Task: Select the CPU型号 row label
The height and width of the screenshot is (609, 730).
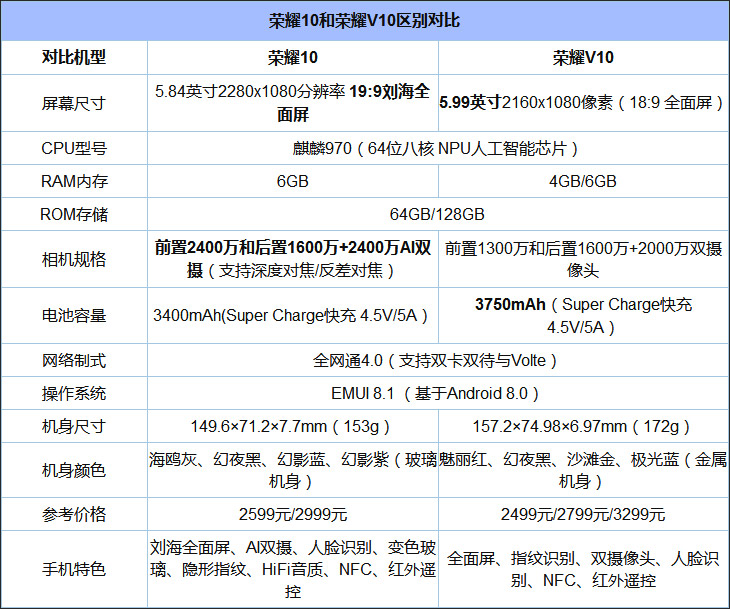Action: (74, 148)
